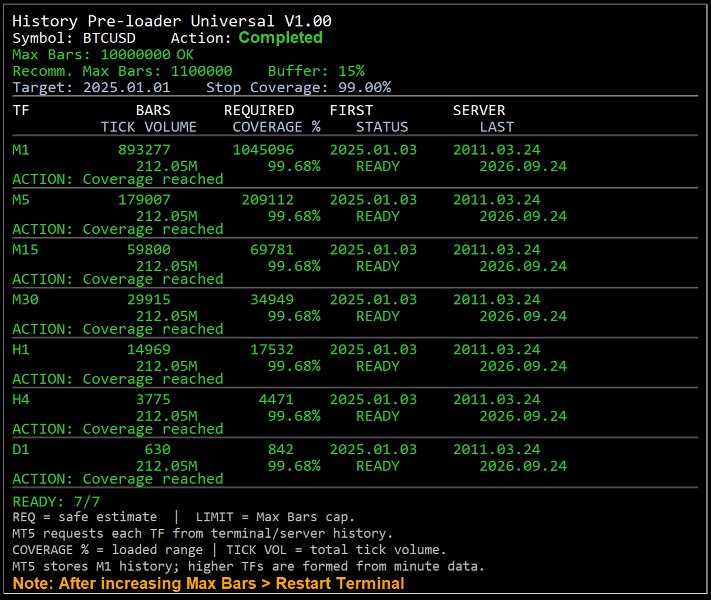Click M5 bars value 179007
The image size is (711, 600).
(144, 200)
